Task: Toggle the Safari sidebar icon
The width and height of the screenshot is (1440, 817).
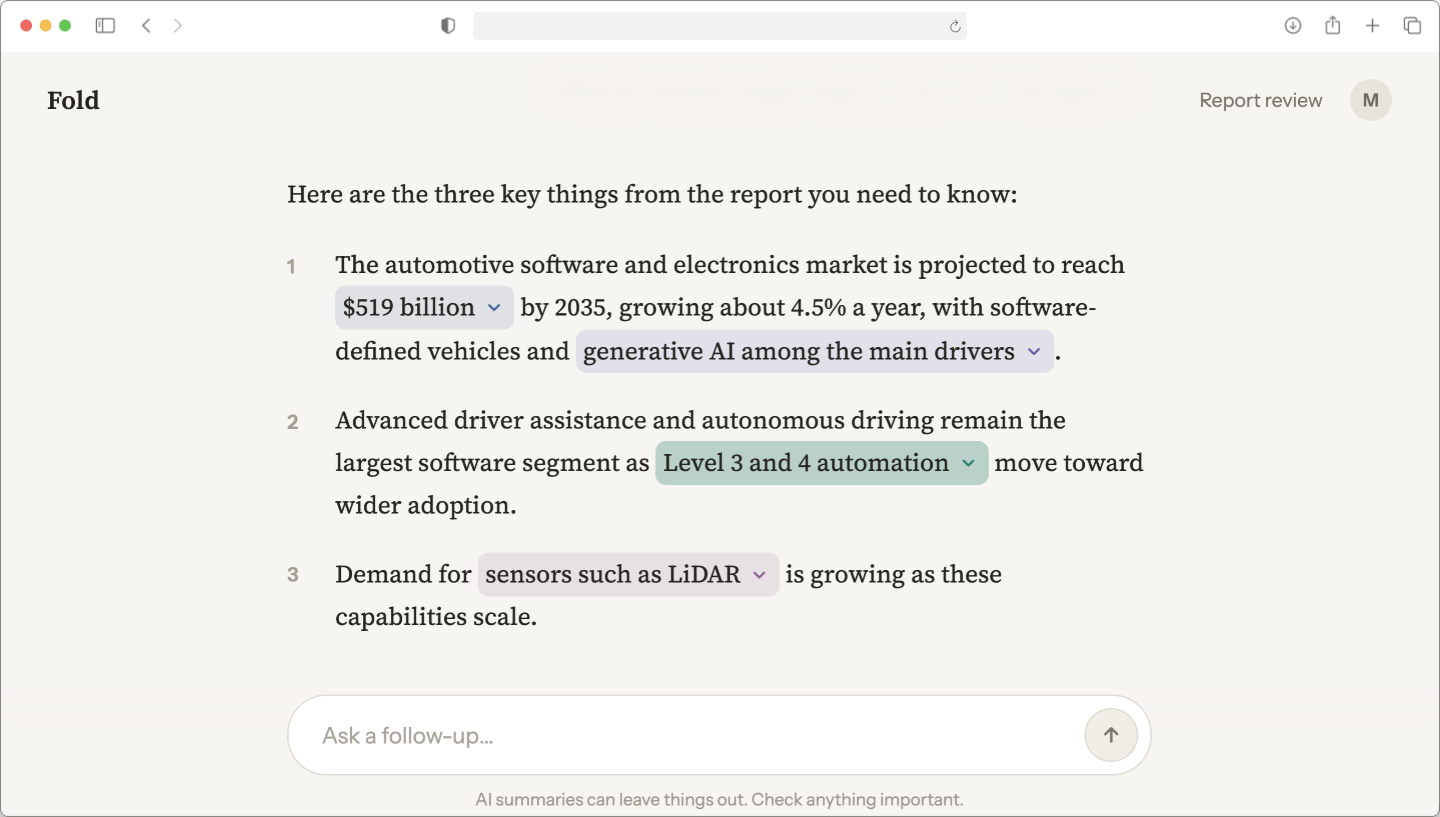Action: point(105,26)
